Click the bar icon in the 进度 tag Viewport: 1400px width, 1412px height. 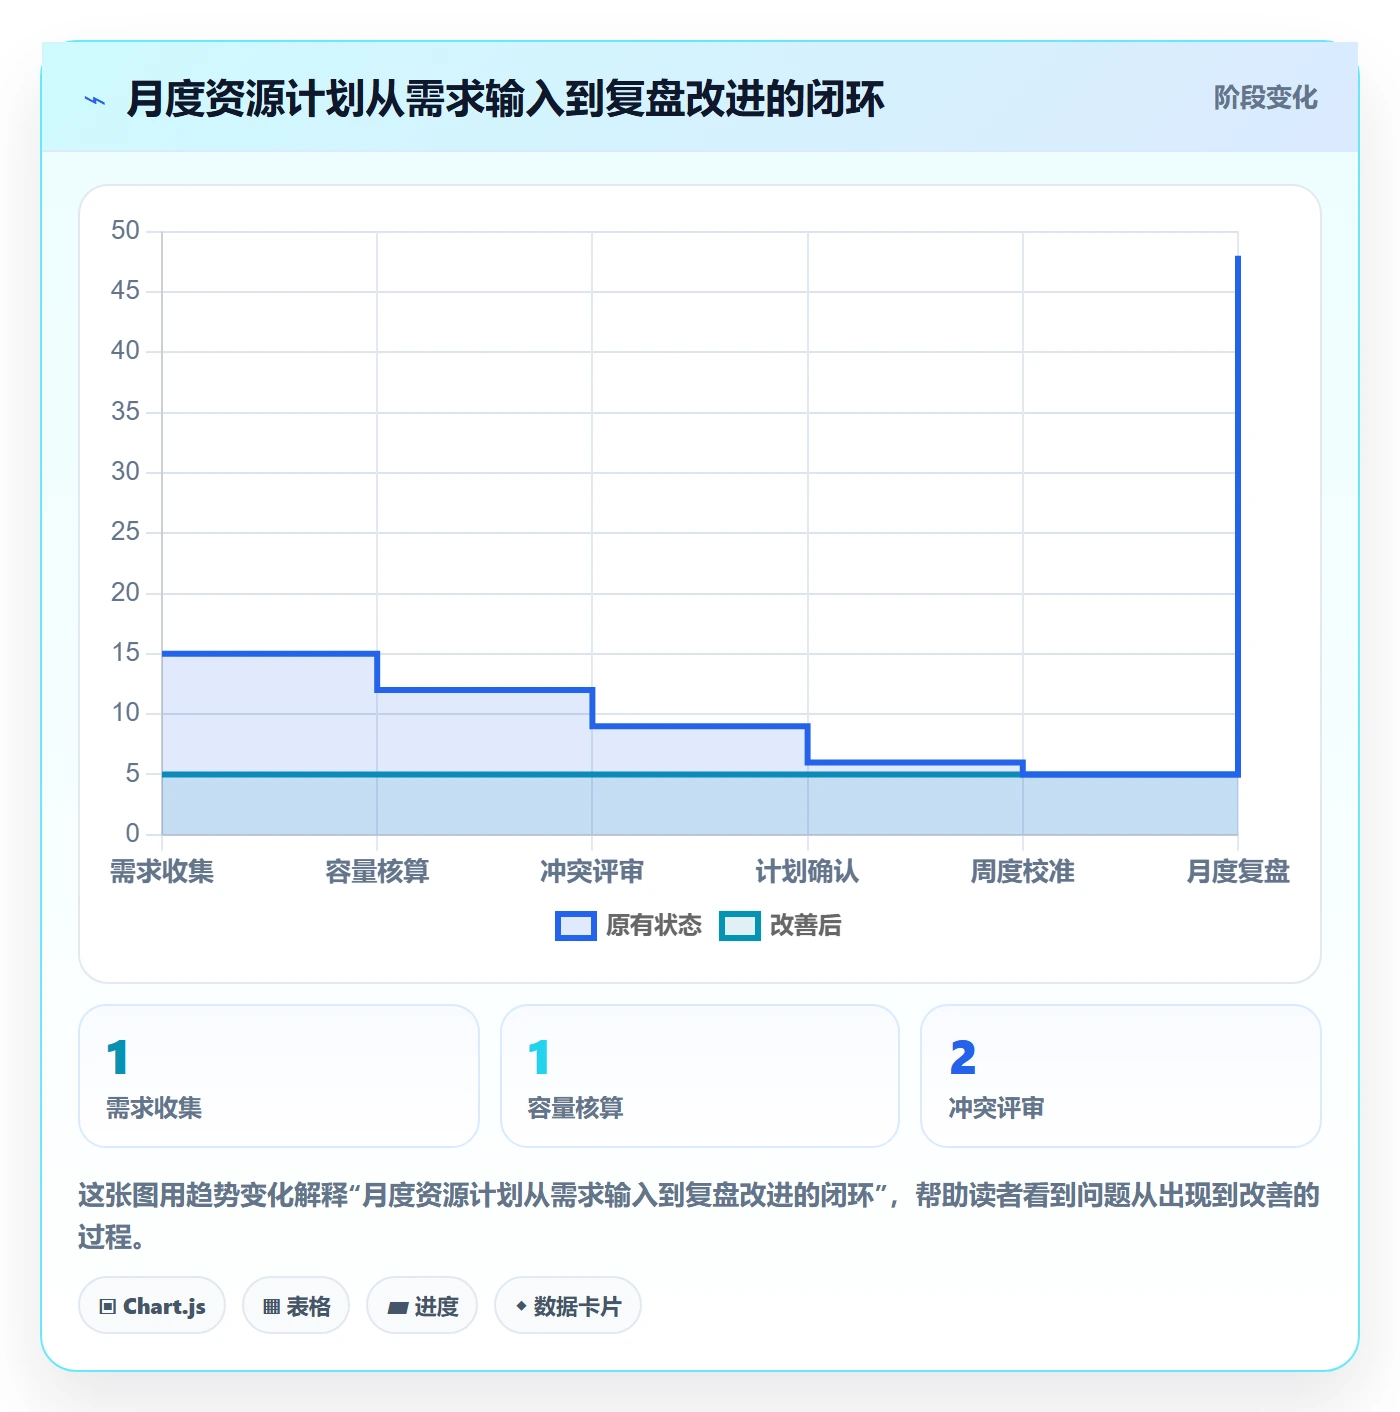click(398, 1307)
